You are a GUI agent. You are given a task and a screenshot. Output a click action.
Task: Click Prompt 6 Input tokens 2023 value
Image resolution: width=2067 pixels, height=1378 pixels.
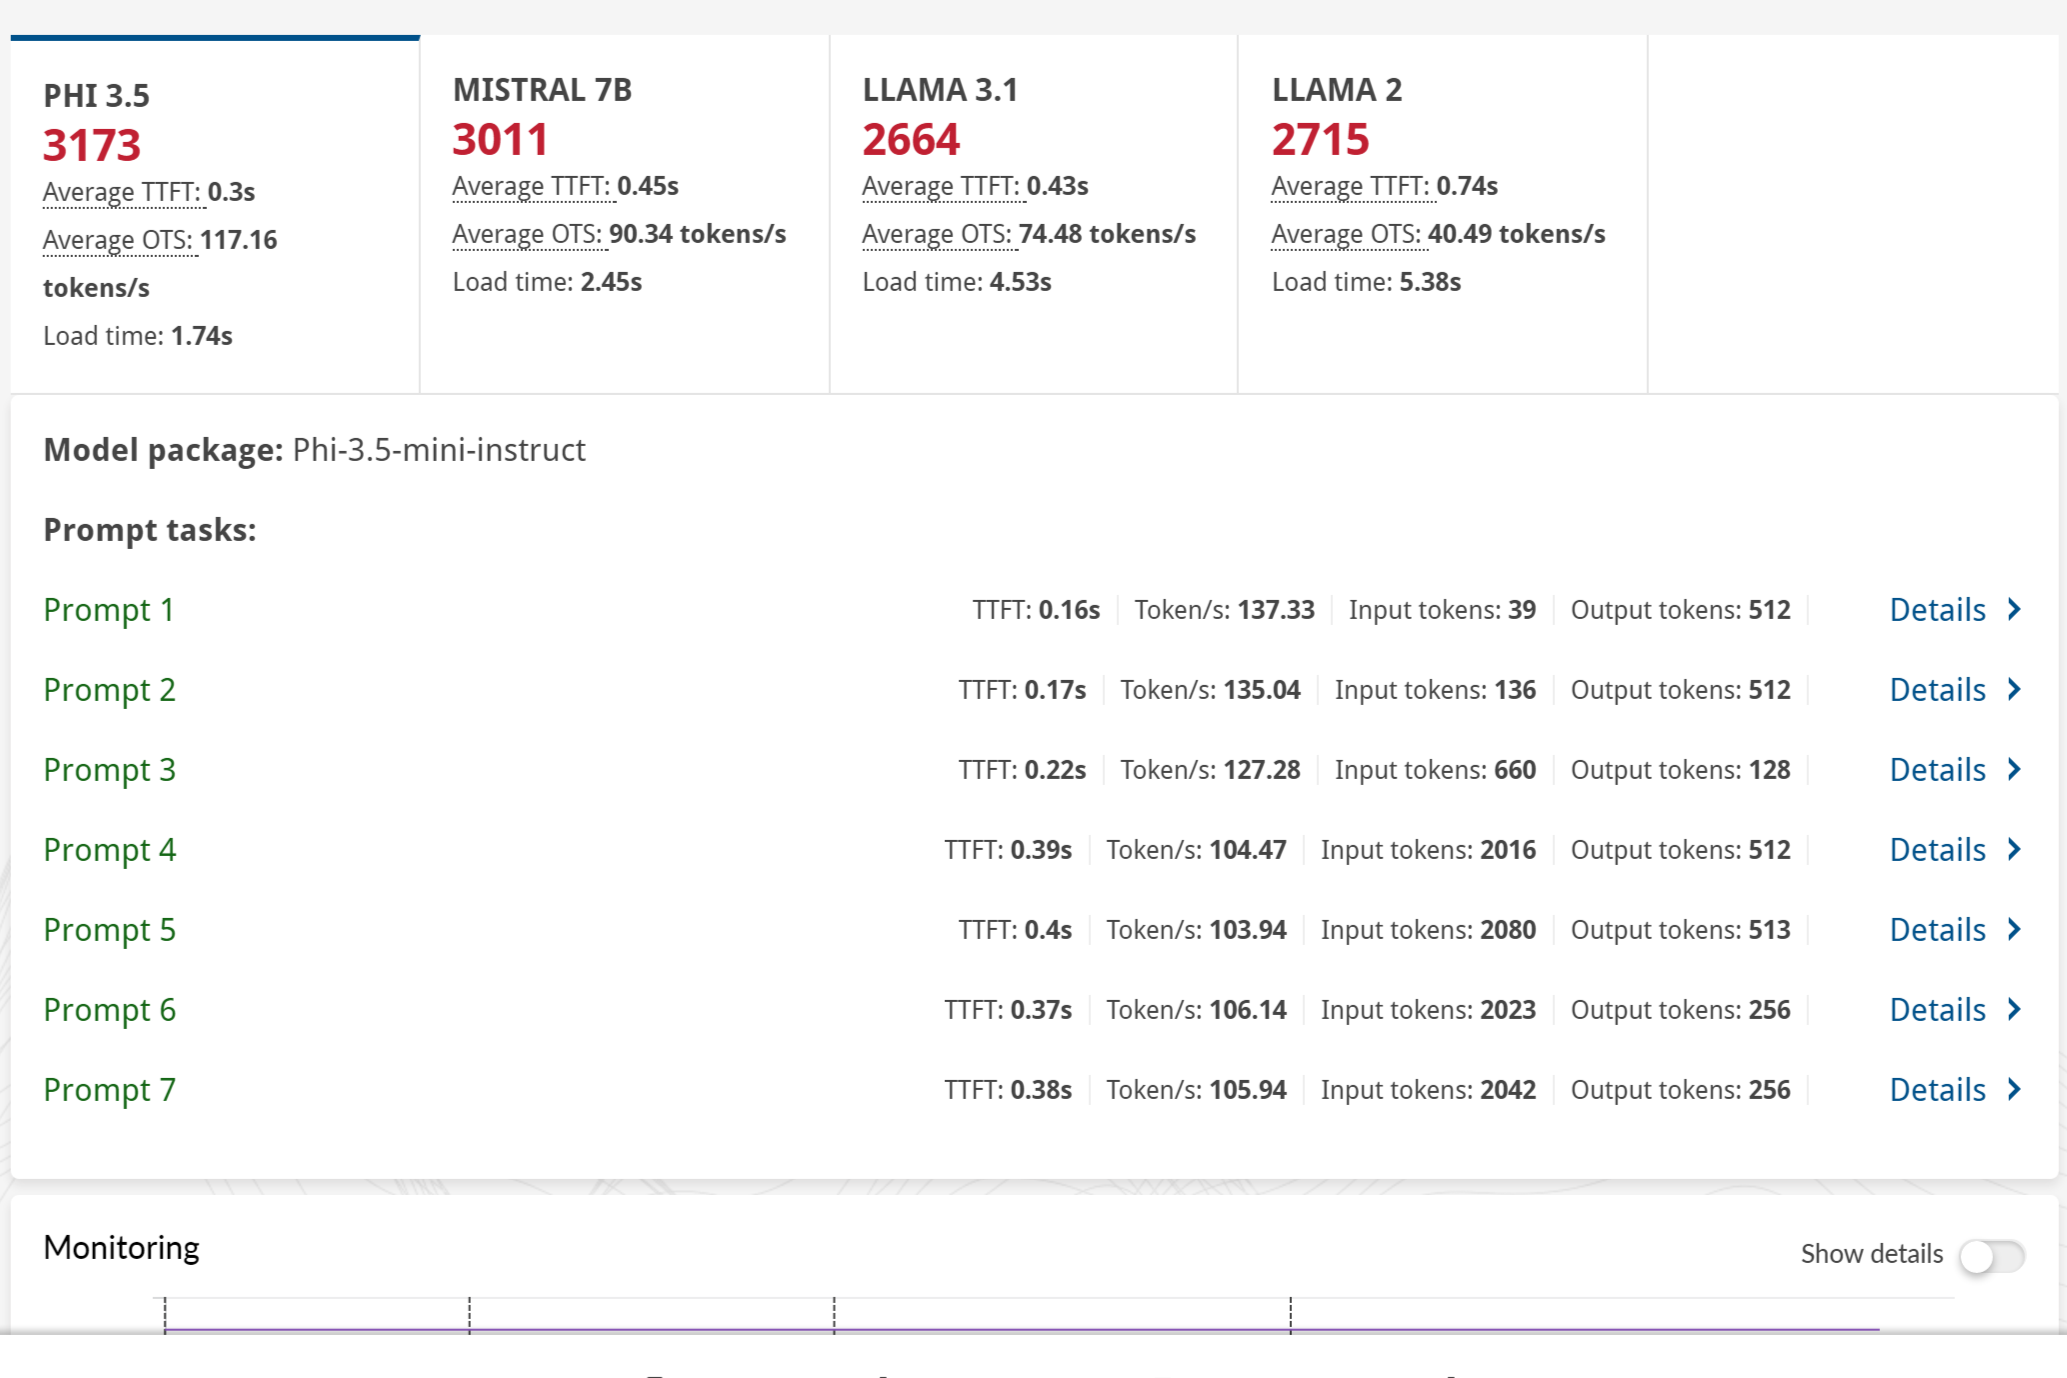click(x=1508, y=1010)
